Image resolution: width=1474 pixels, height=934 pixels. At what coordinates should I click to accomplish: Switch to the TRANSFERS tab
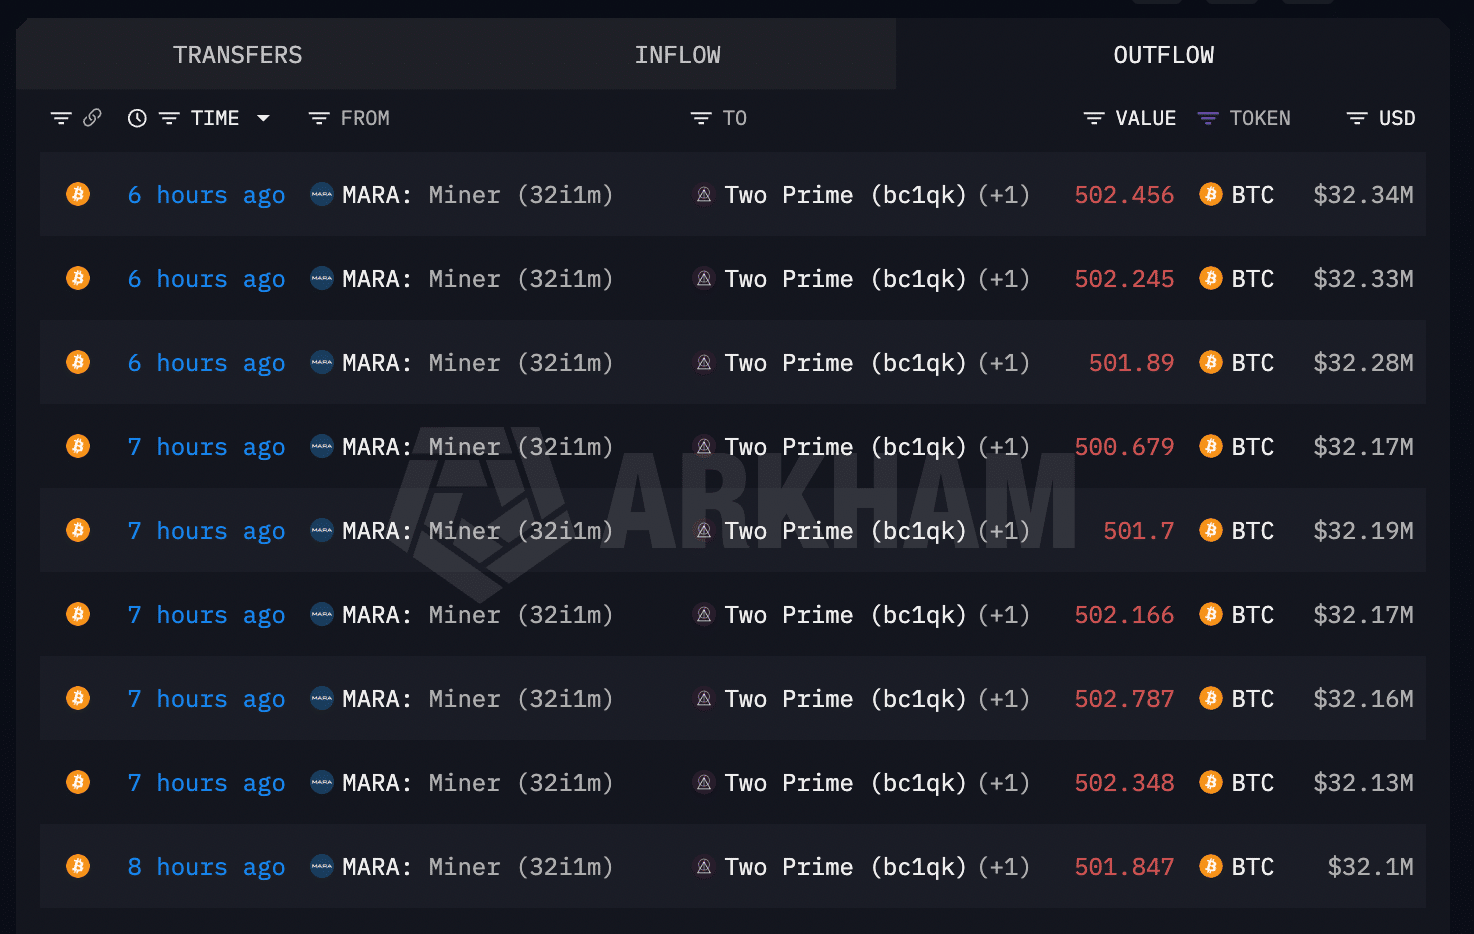(238, 55)
